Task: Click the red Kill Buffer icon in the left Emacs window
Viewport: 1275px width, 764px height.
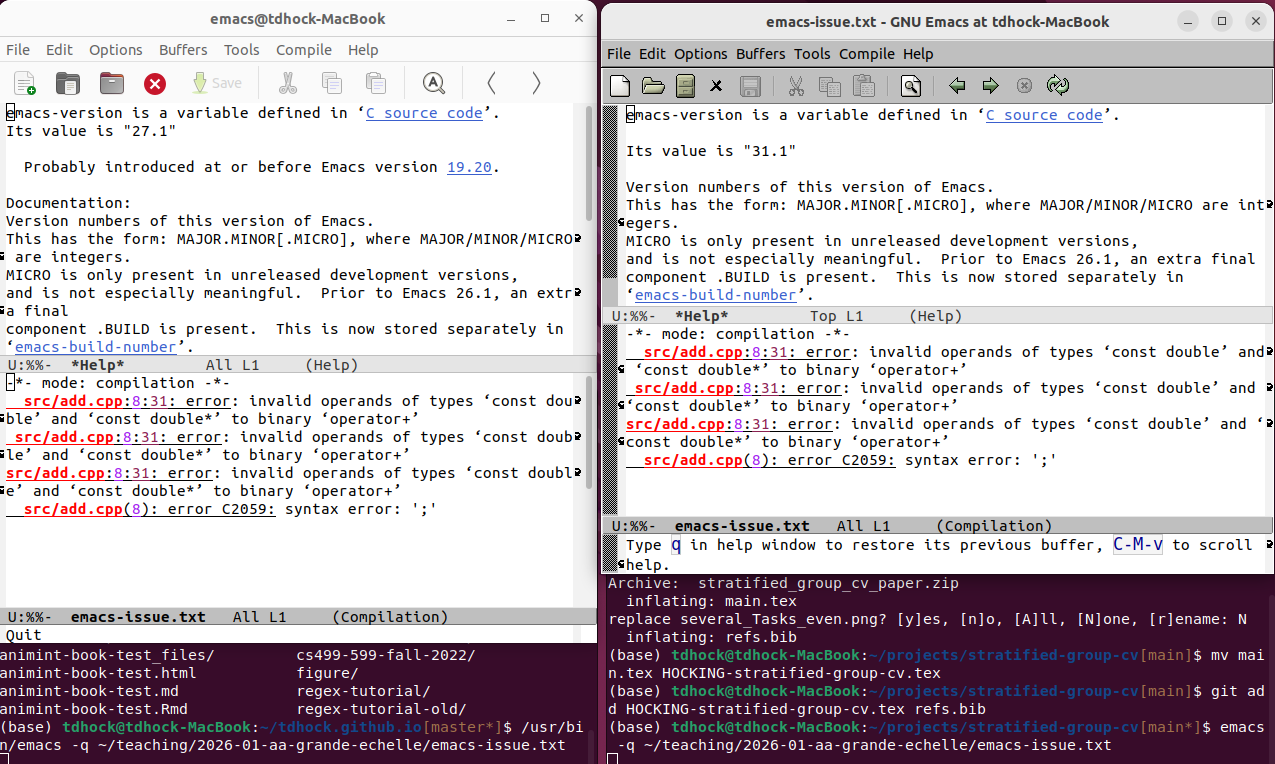Action: (x=155, y=83)
